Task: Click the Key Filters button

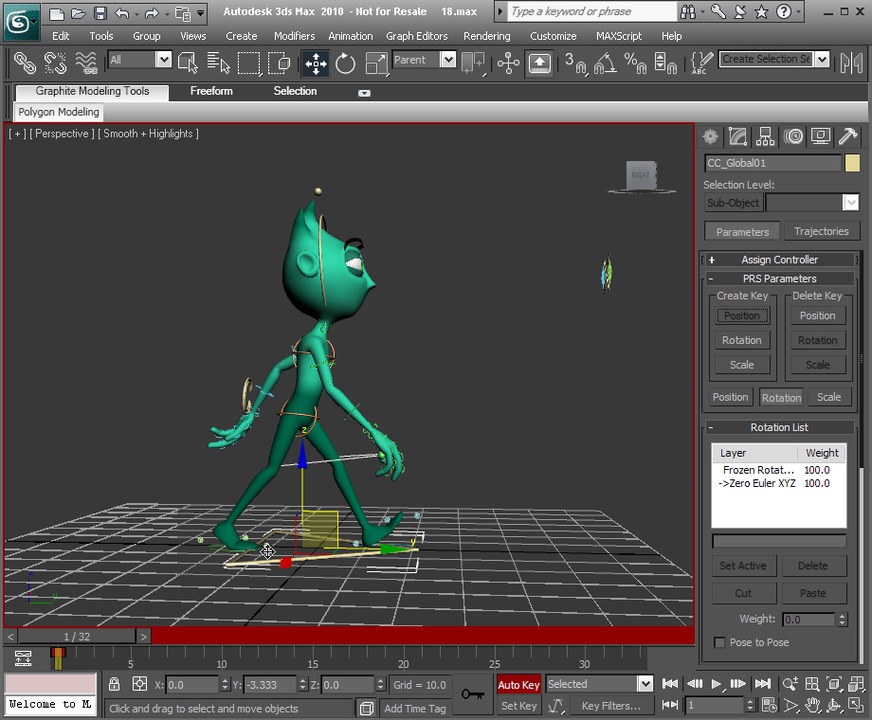Action: click(x=610, y=706)
